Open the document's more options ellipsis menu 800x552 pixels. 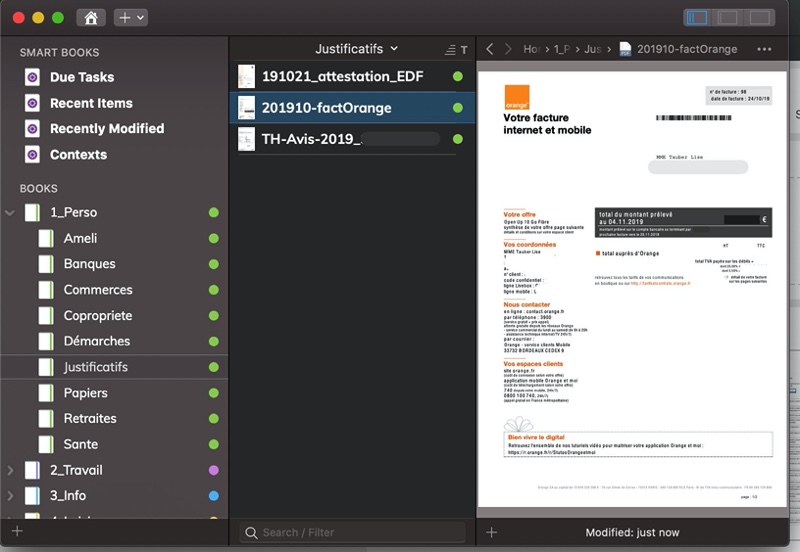(x=764, y=49)
